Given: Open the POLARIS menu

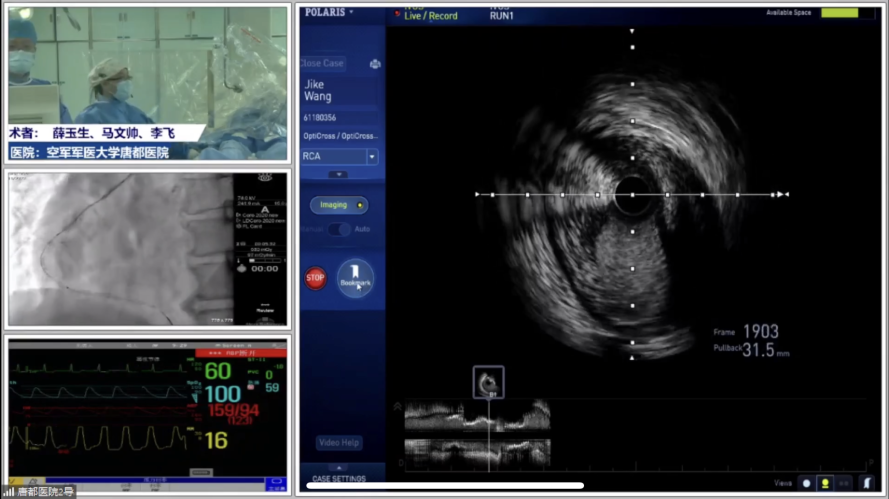Looking at the screenshot, I should (326, 13).
